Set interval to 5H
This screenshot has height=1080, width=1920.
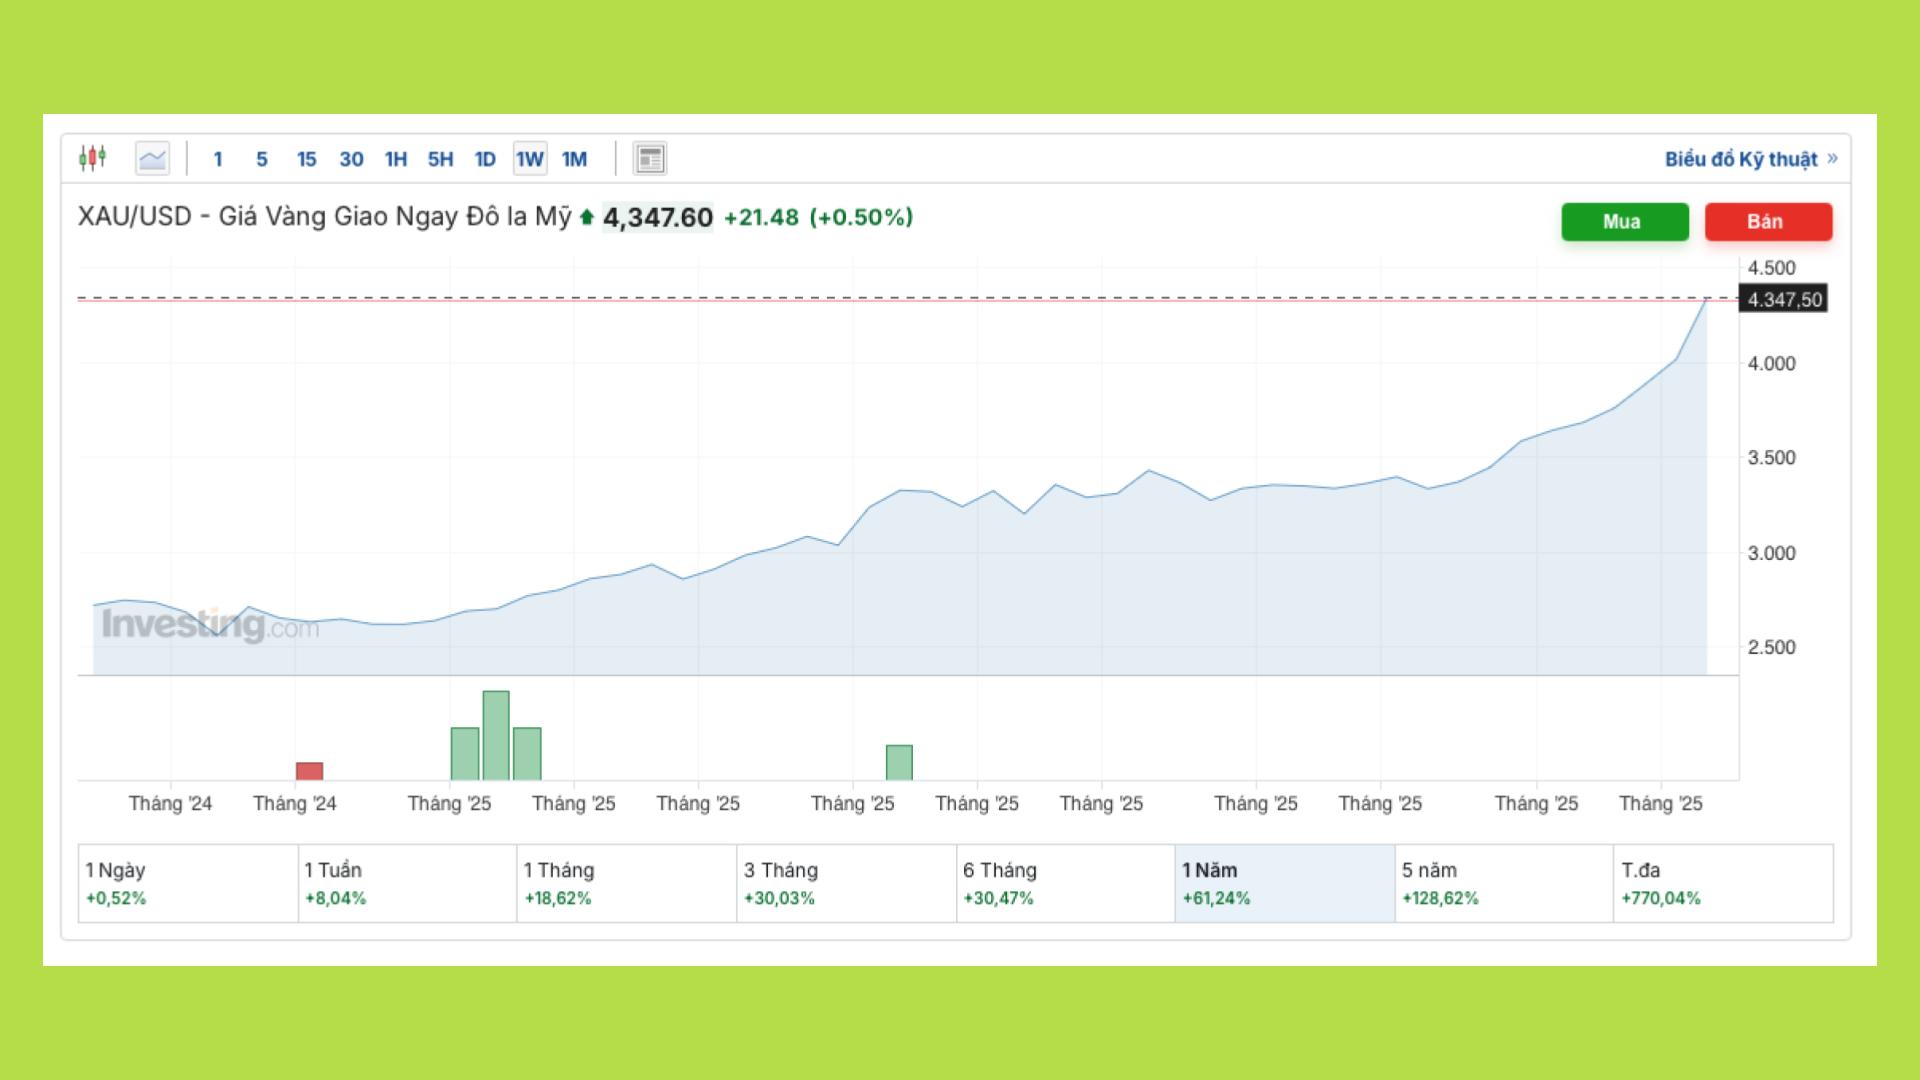(x=440, y=159)
